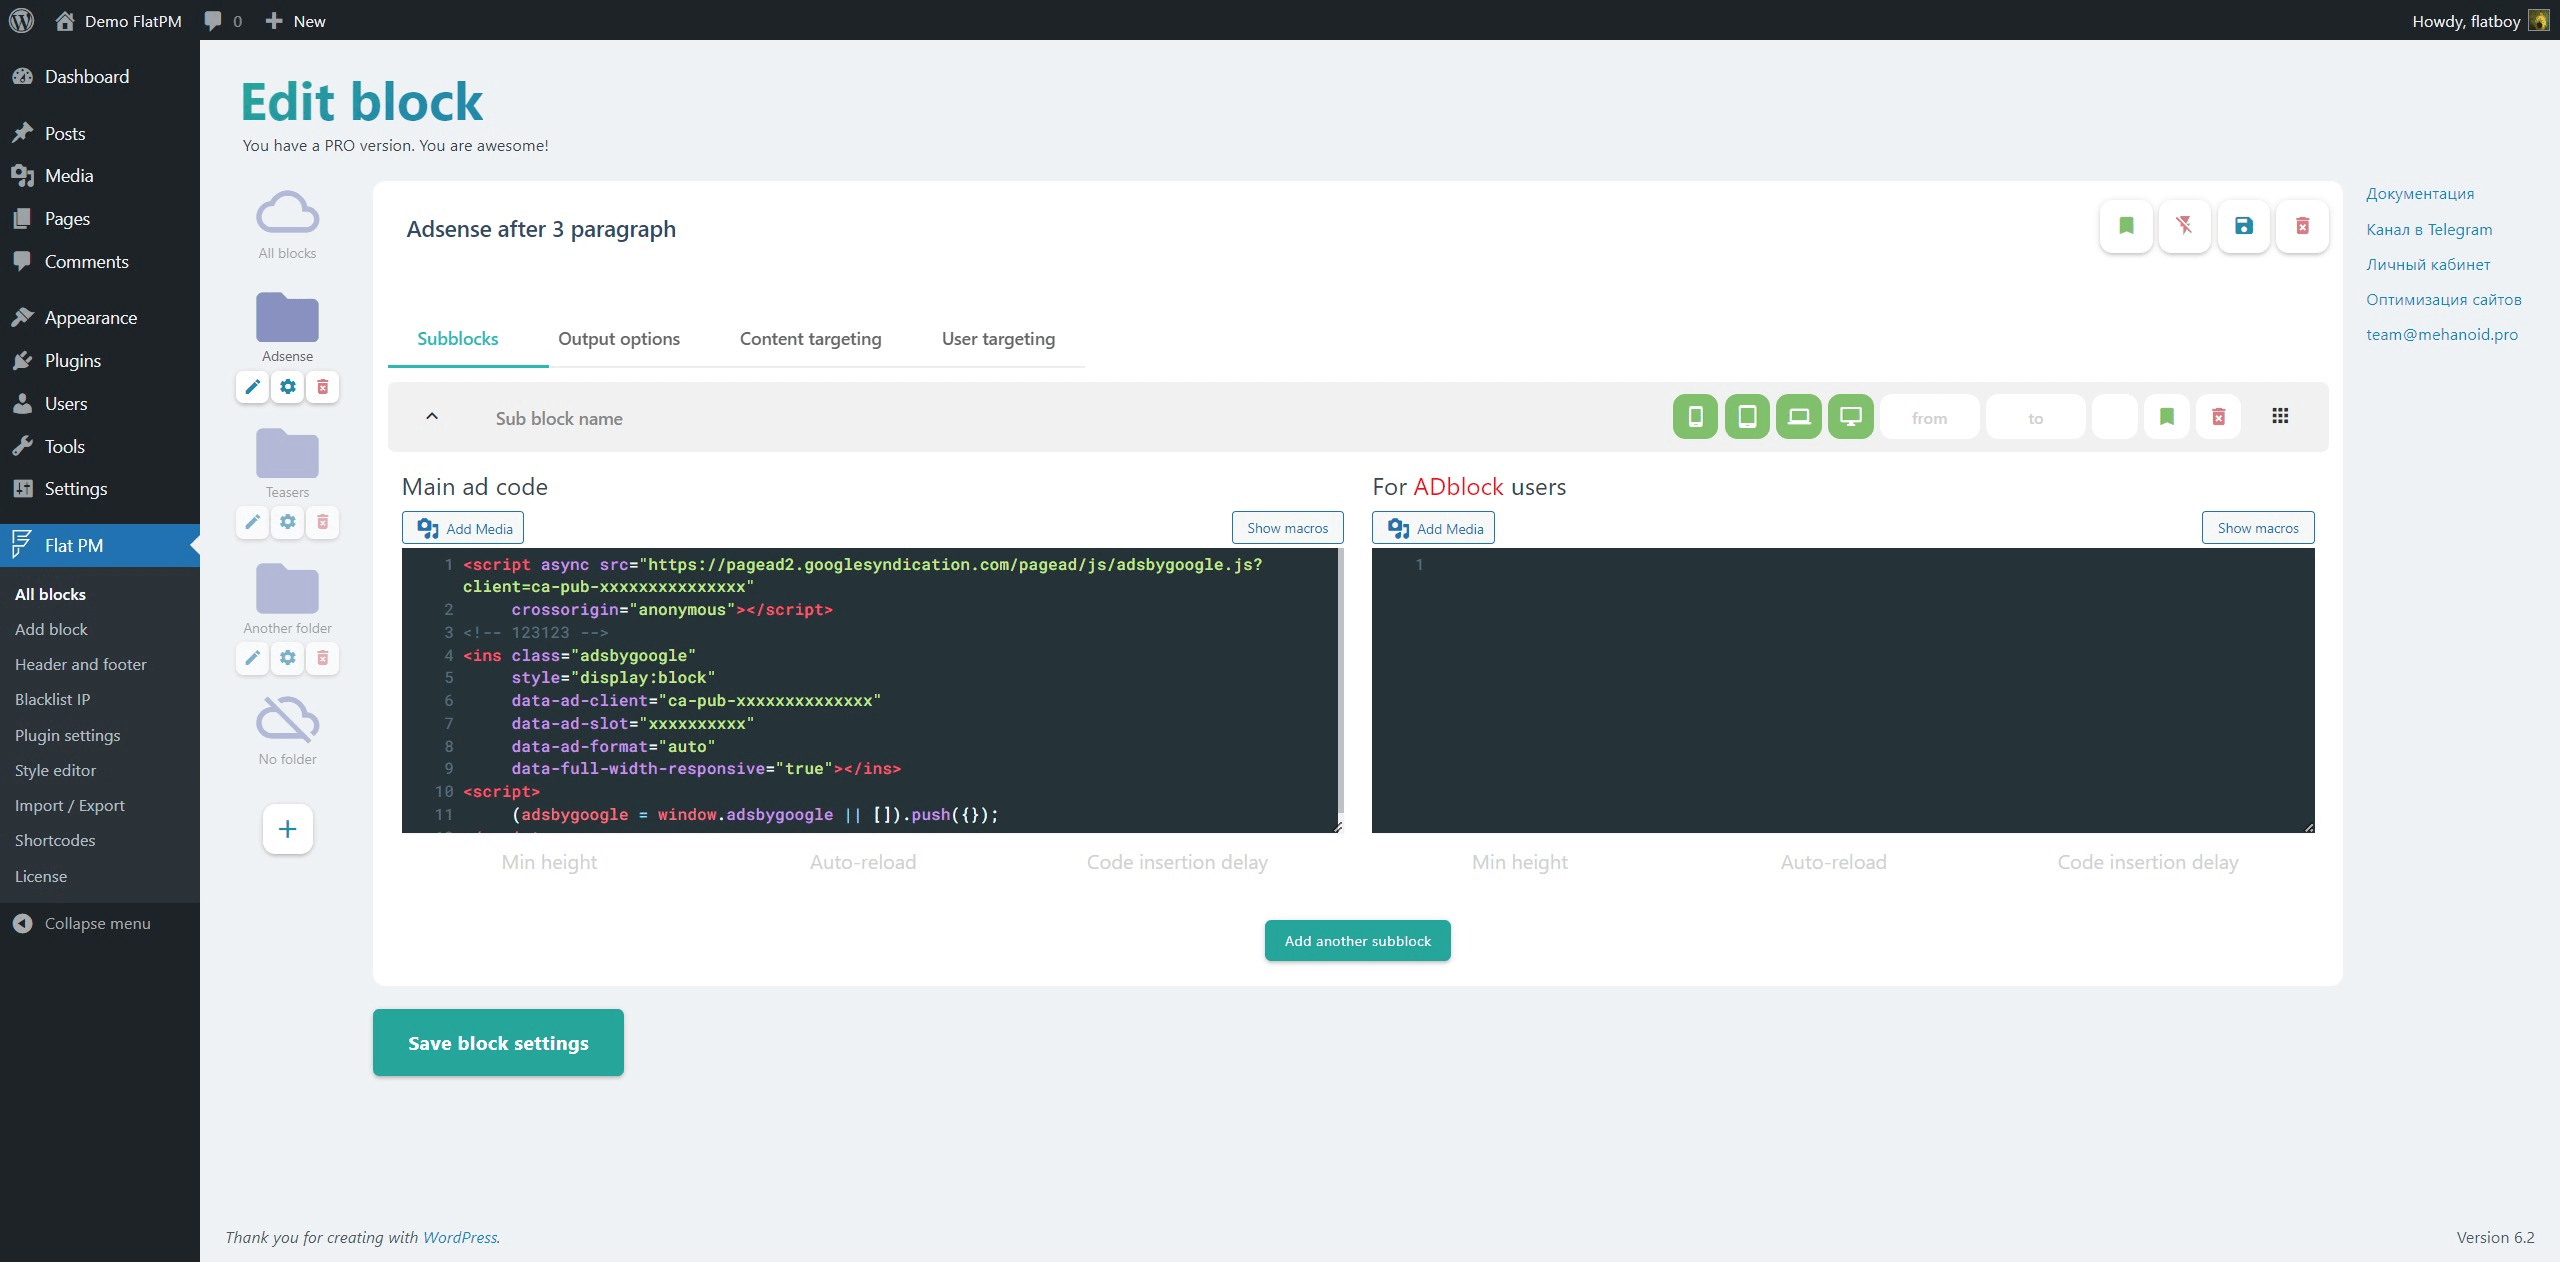Delete Another folder with trash icon
The width and height of the screenshot is (2560, 1262).
[322, 658]
